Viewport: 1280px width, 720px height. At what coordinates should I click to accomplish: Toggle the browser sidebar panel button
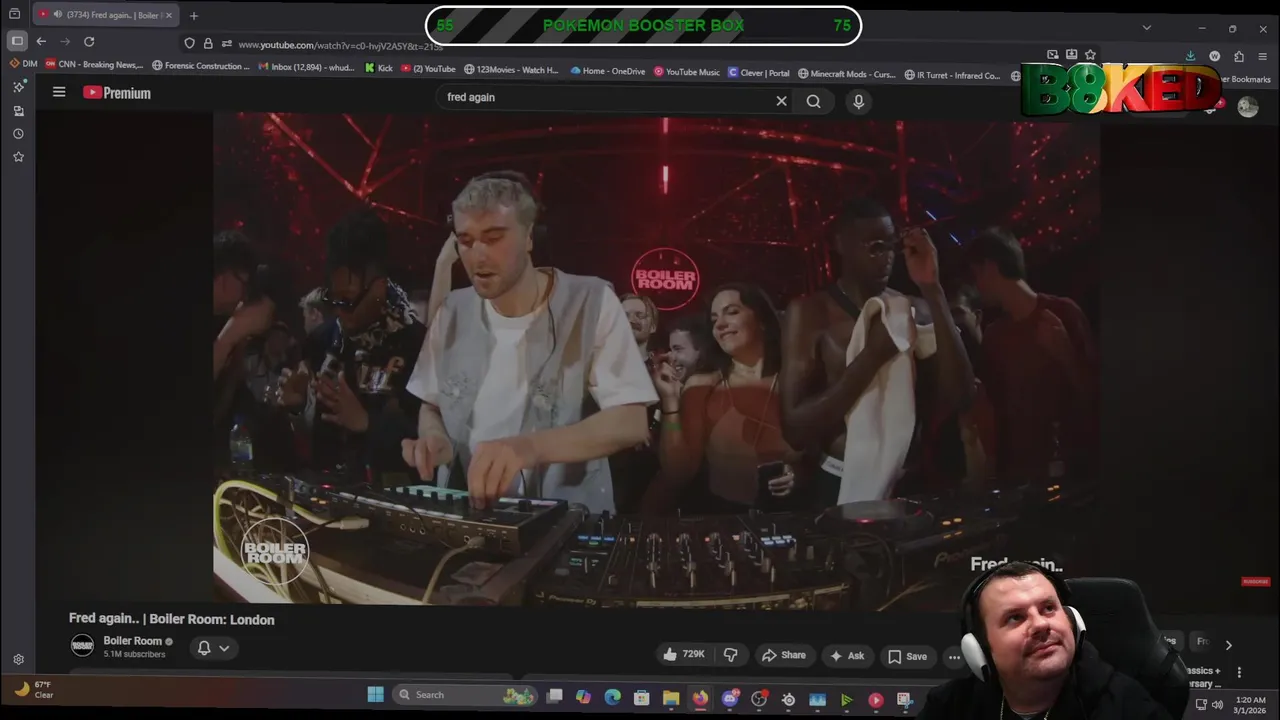click(x=17, y=41)
